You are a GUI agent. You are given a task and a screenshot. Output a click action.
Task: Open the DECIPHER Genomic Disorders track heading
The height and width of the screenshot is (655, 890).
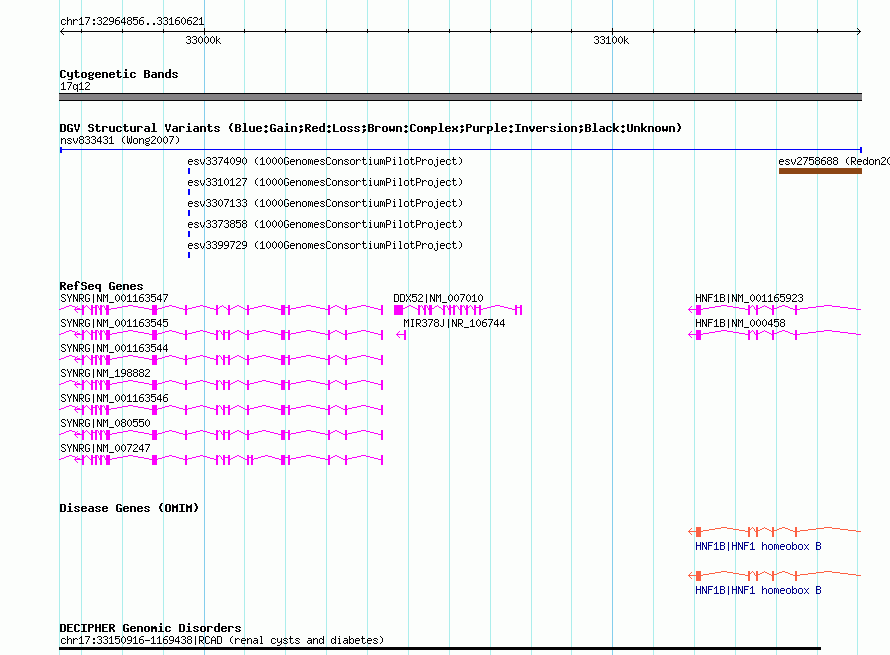[150, 628]
